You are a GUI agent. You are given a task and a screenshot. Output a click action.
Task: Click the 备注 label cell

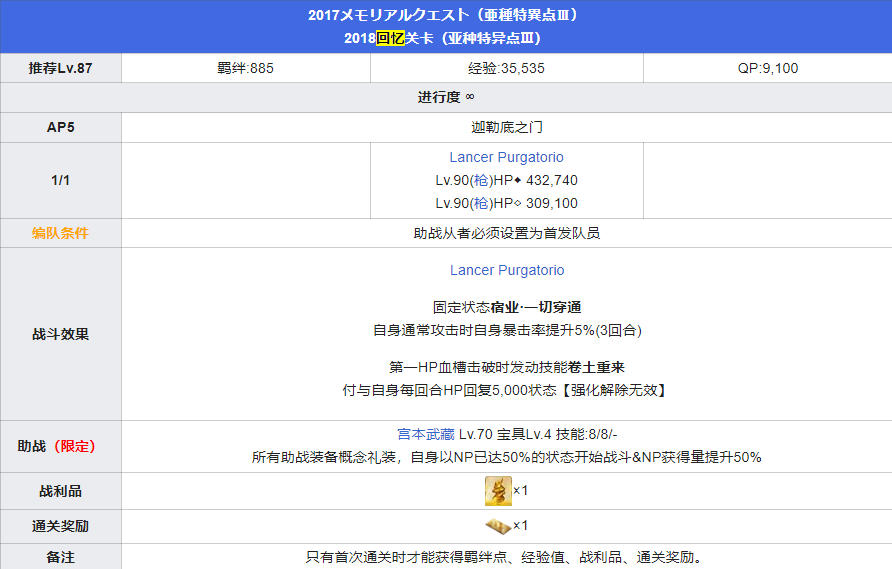pos(61,557)
